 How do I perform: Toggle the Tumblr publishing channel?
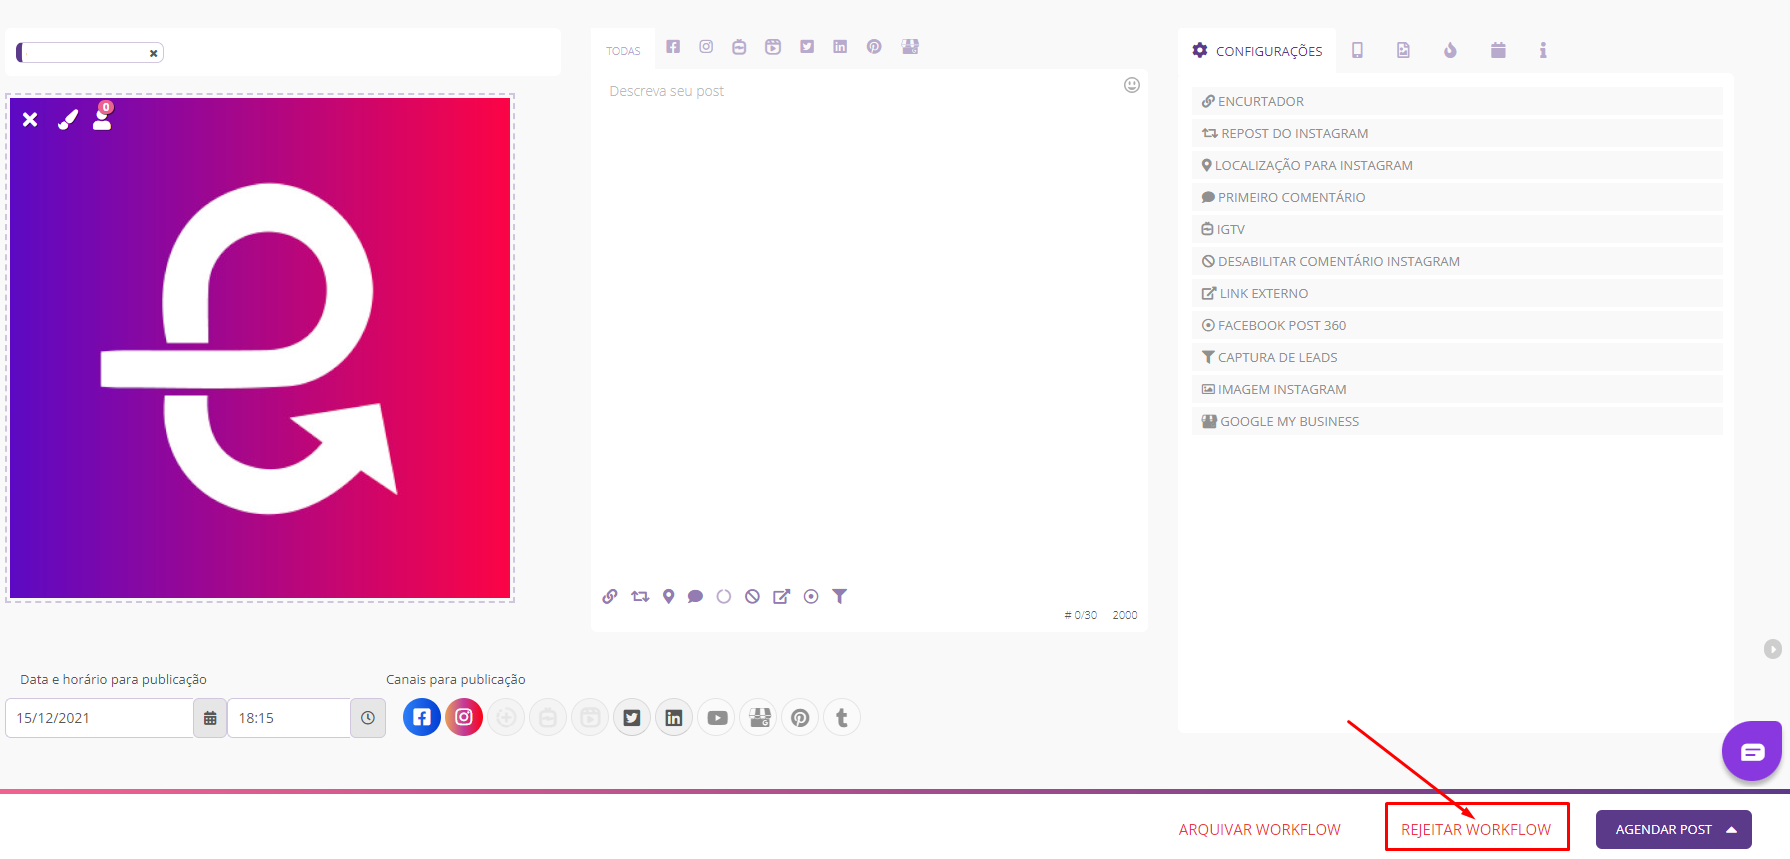842,717
